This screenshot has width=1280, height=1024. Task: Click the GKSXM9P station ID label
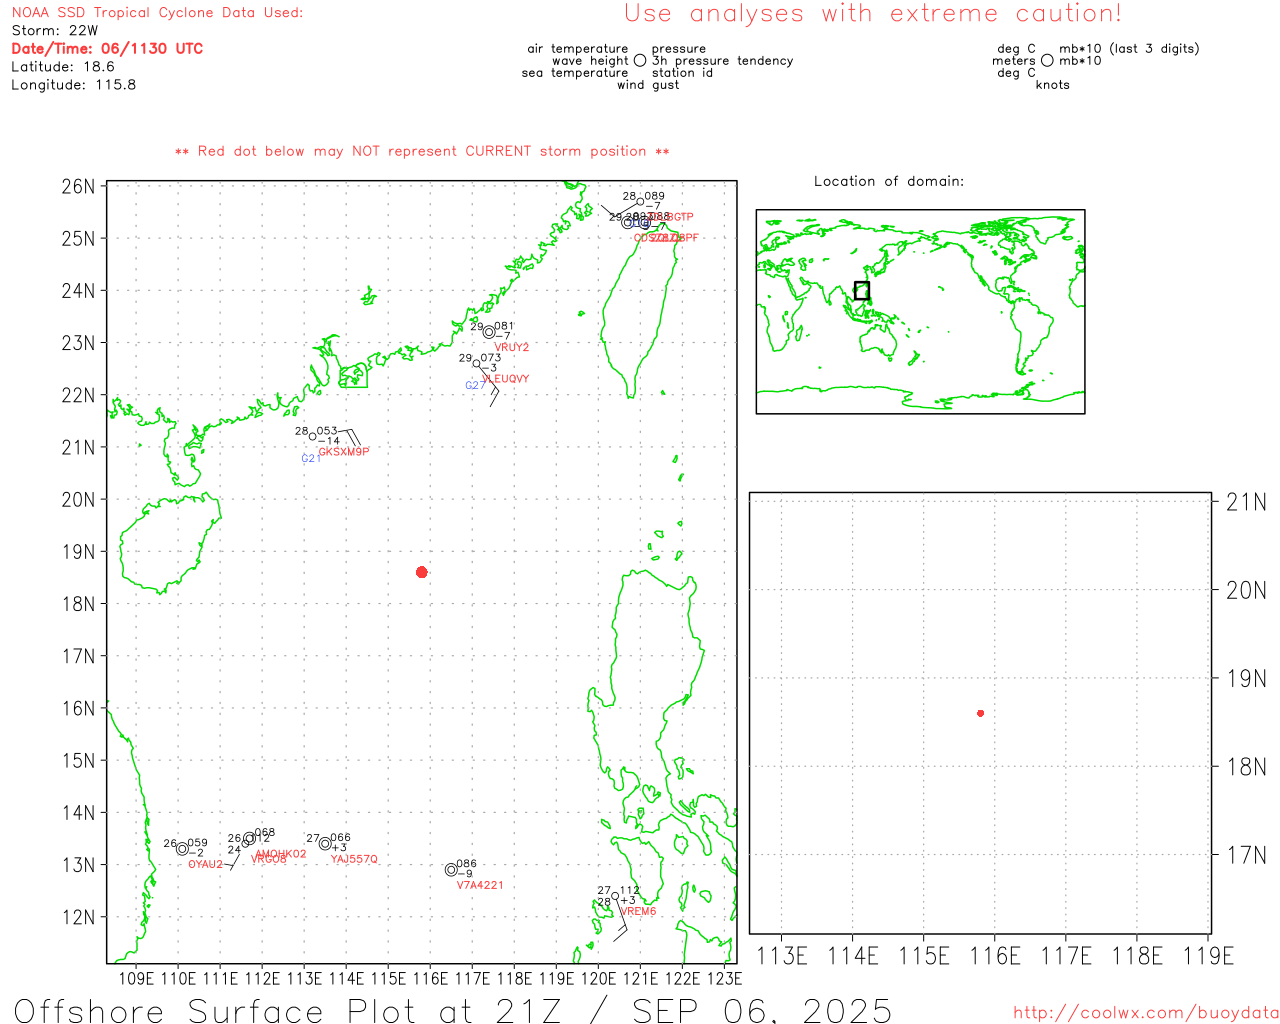coord(344,452)
